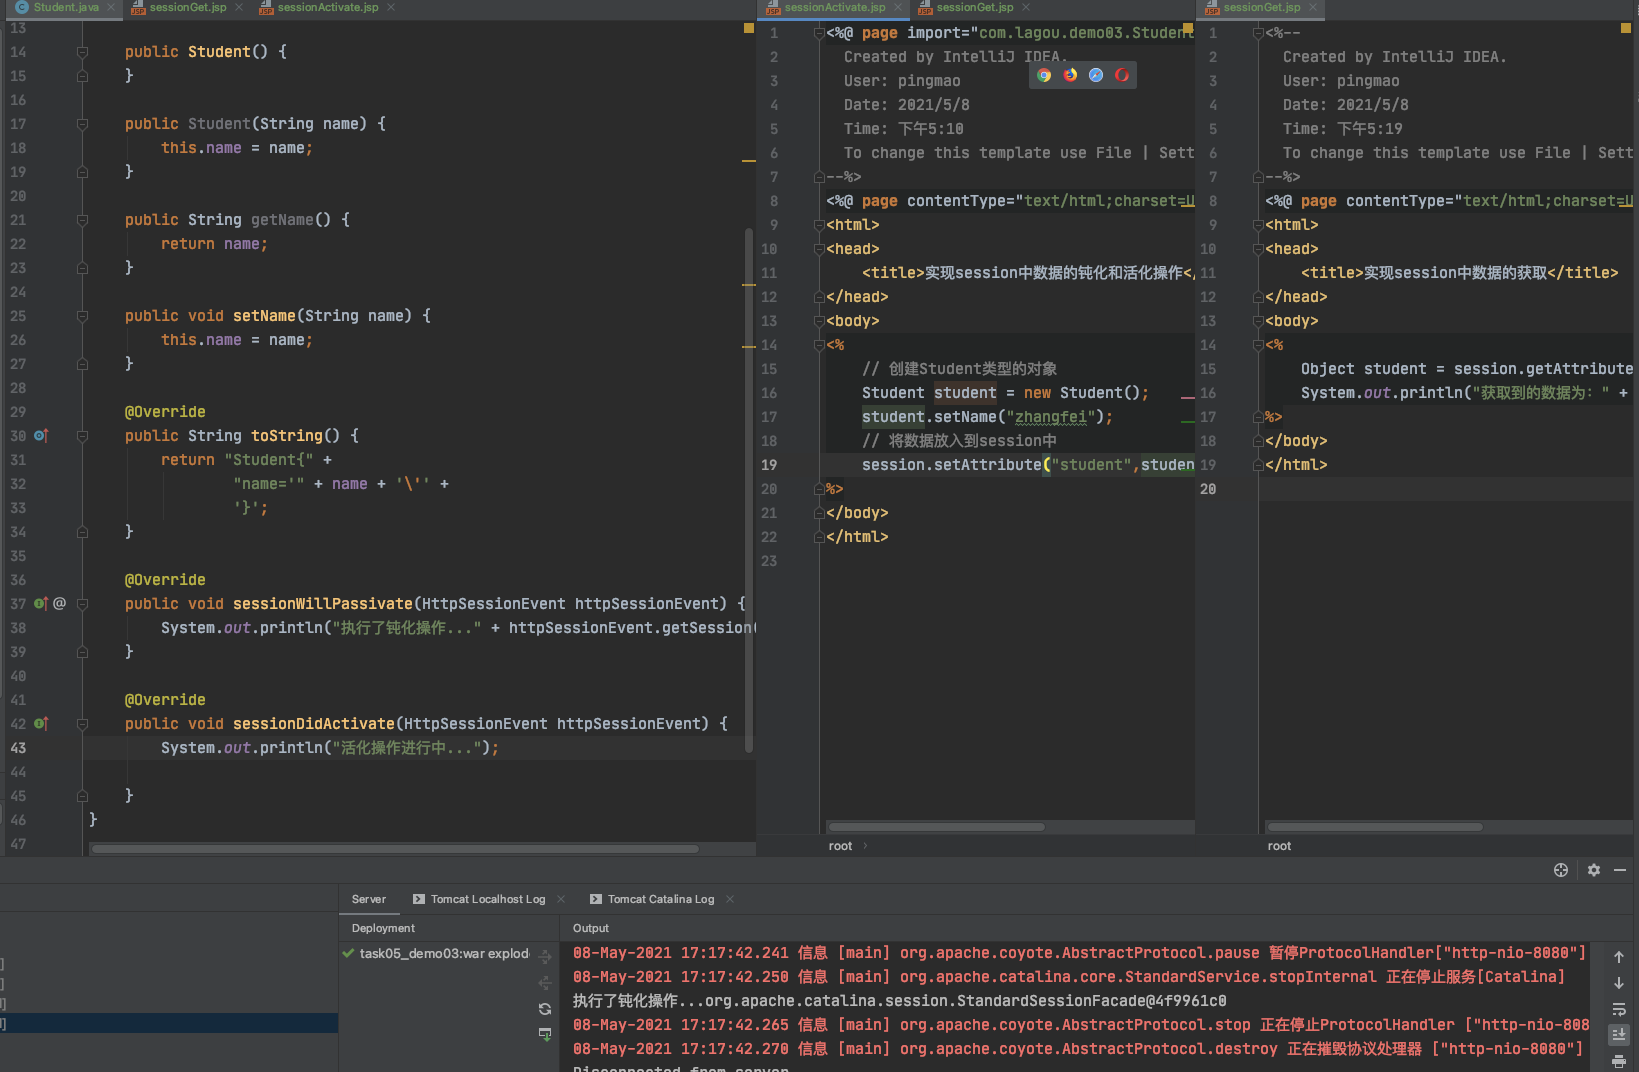
Task: Close sessionGet.jsp tab in right editor
Action: click(x=1313, y=7)
